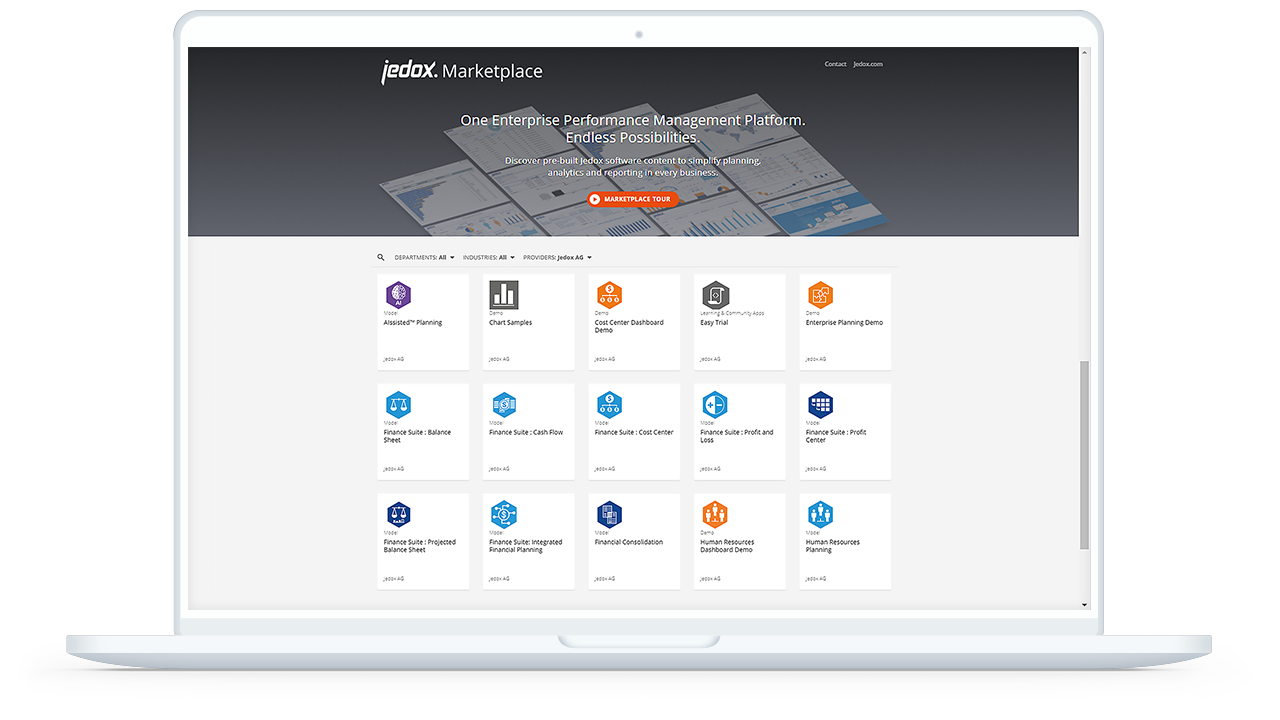This screenshot has width=1280, height=720.
Task: Select 'Human Resources Dashboard Demo' title
Action: coord(729,546)
